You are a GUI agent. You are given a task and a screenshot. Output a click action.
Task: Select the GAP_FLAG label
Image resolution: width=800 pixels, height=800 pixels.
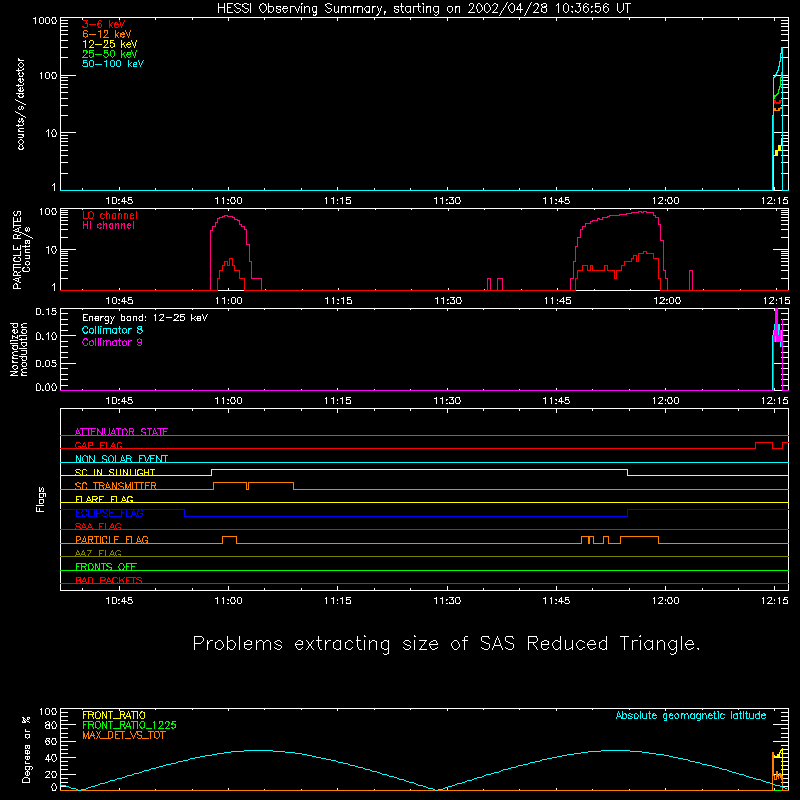(x=98, y=445)
